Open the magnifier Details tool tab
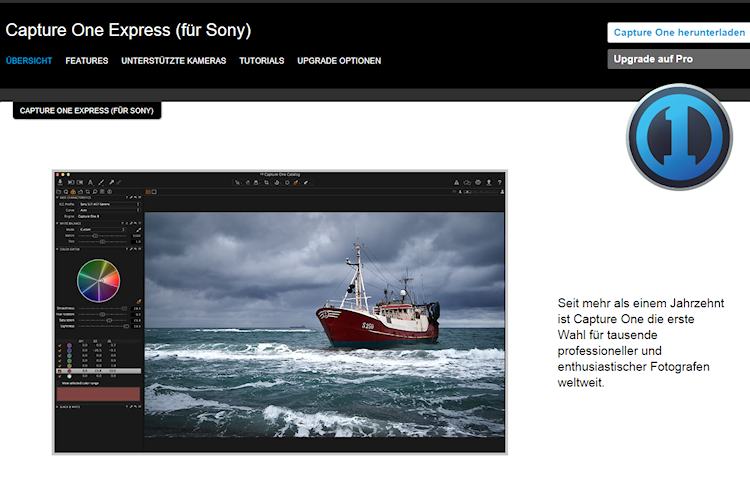 pyautogui.click(x=95, y=192)
